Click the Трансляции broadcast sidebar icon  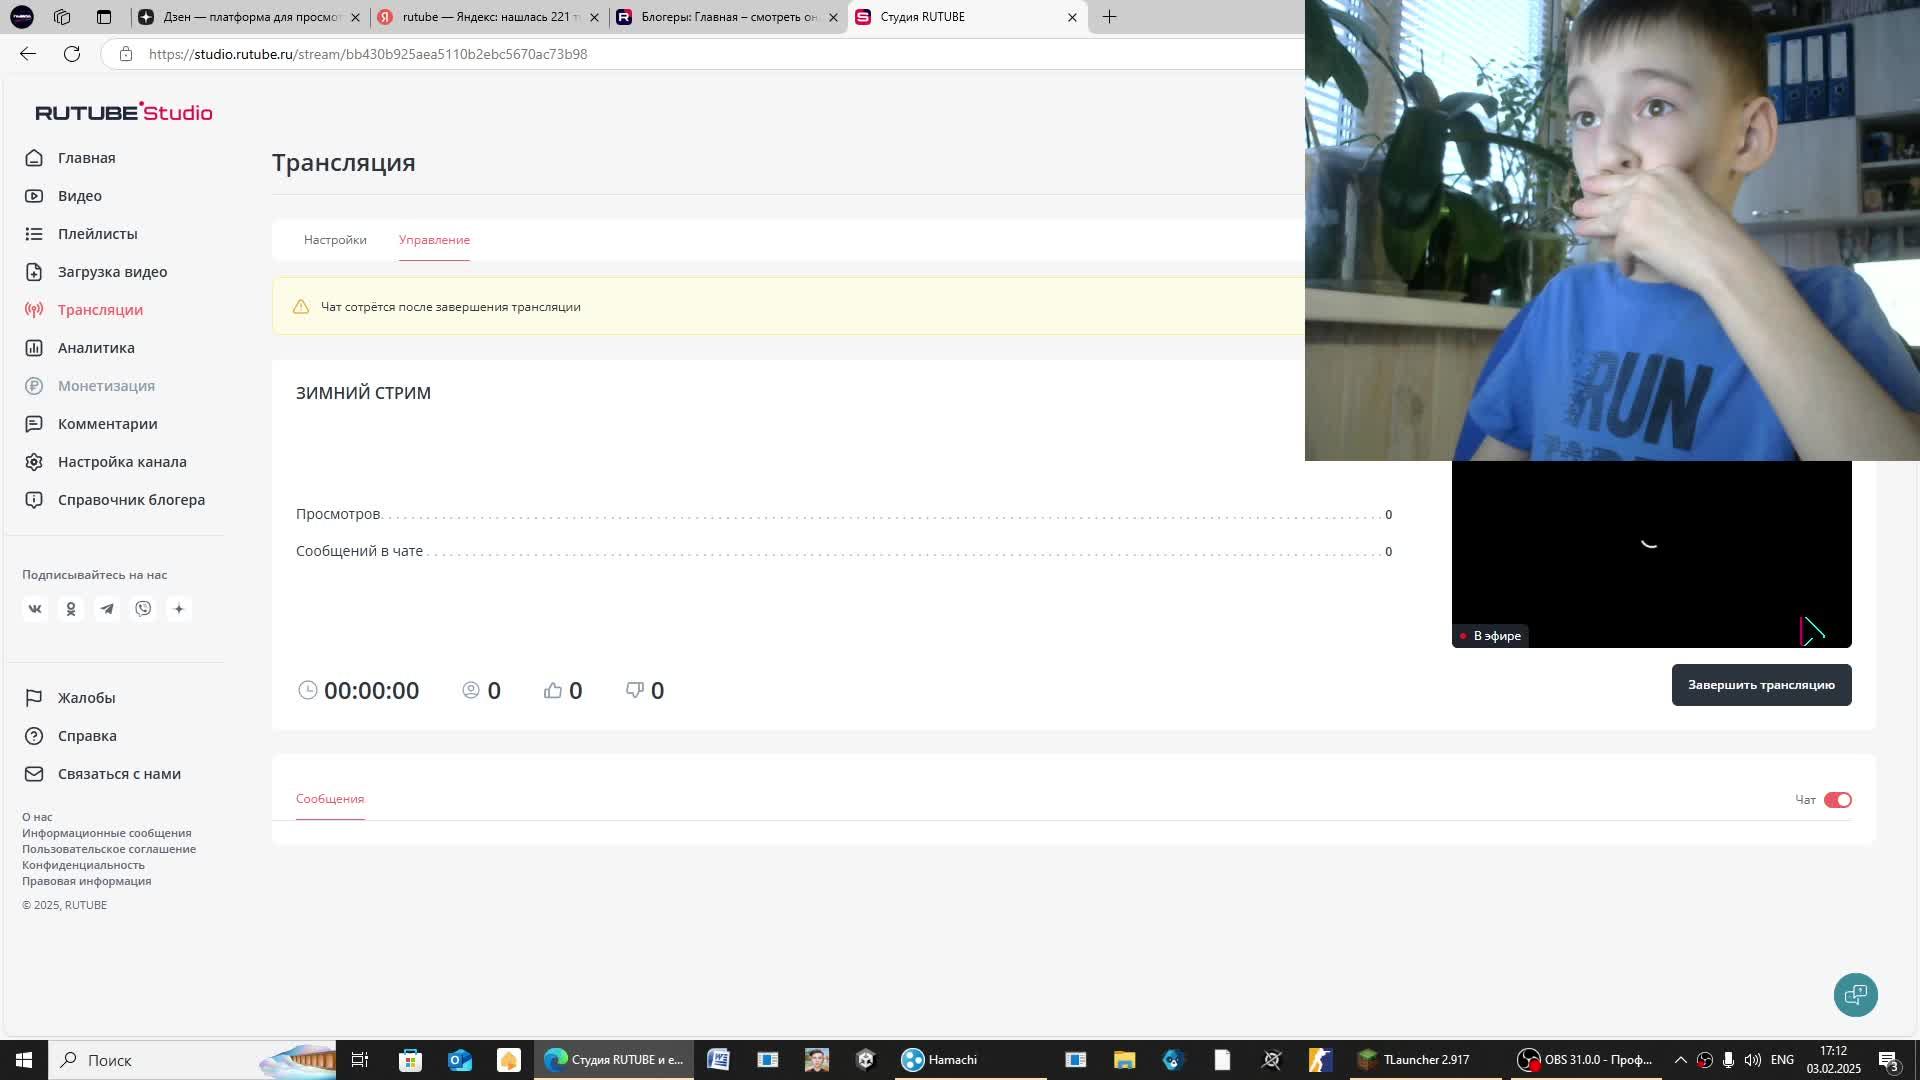[34, 310]
